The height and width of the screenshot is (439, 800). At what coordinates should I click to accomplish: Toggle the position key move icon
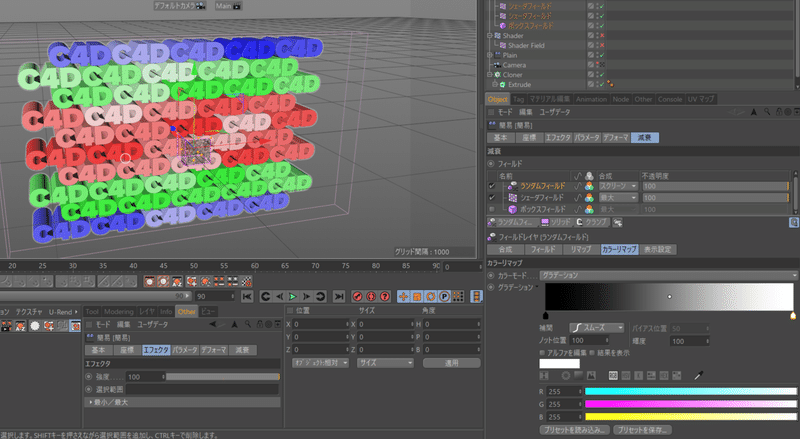pos(404,296)
